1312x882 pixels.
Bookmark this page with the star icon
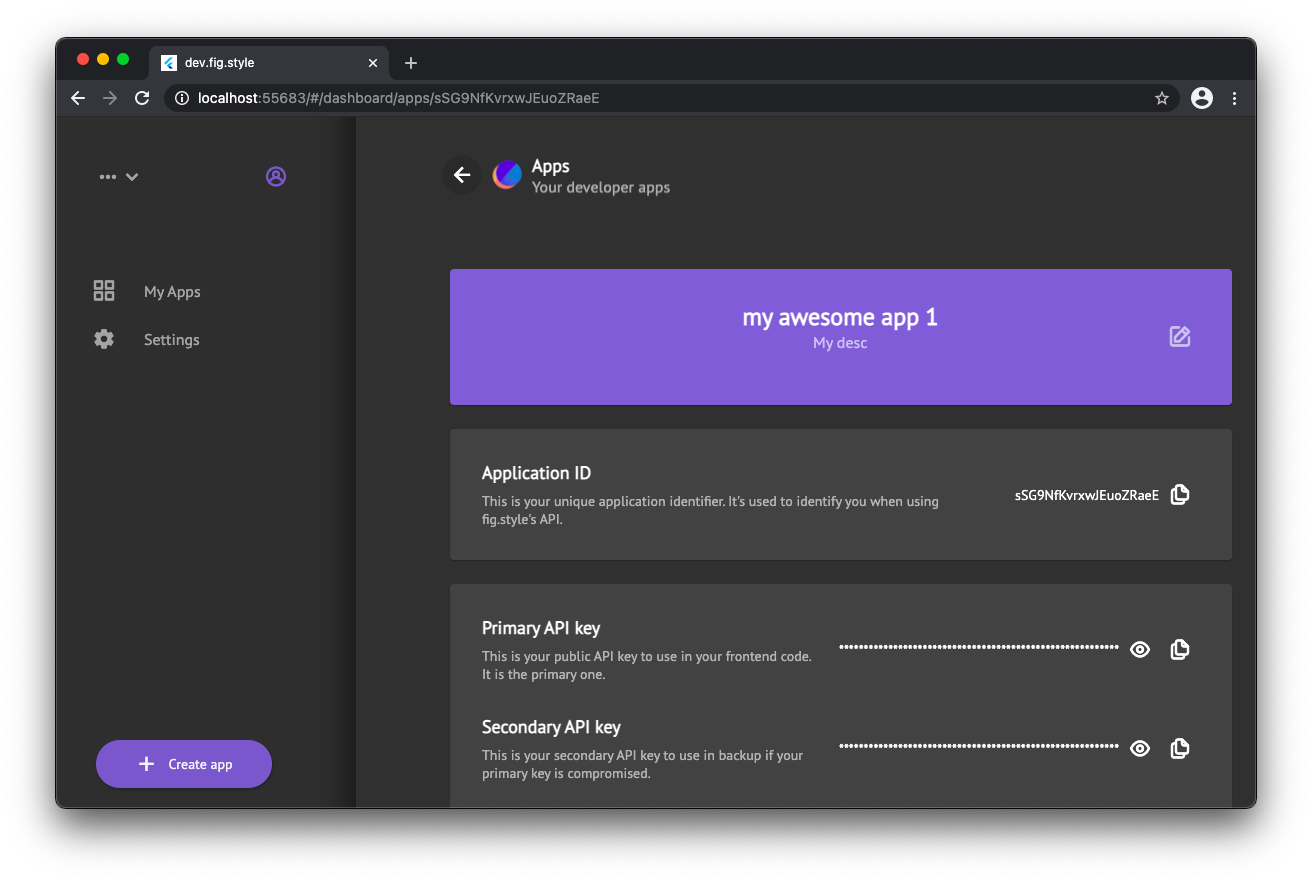[1161, 98]
